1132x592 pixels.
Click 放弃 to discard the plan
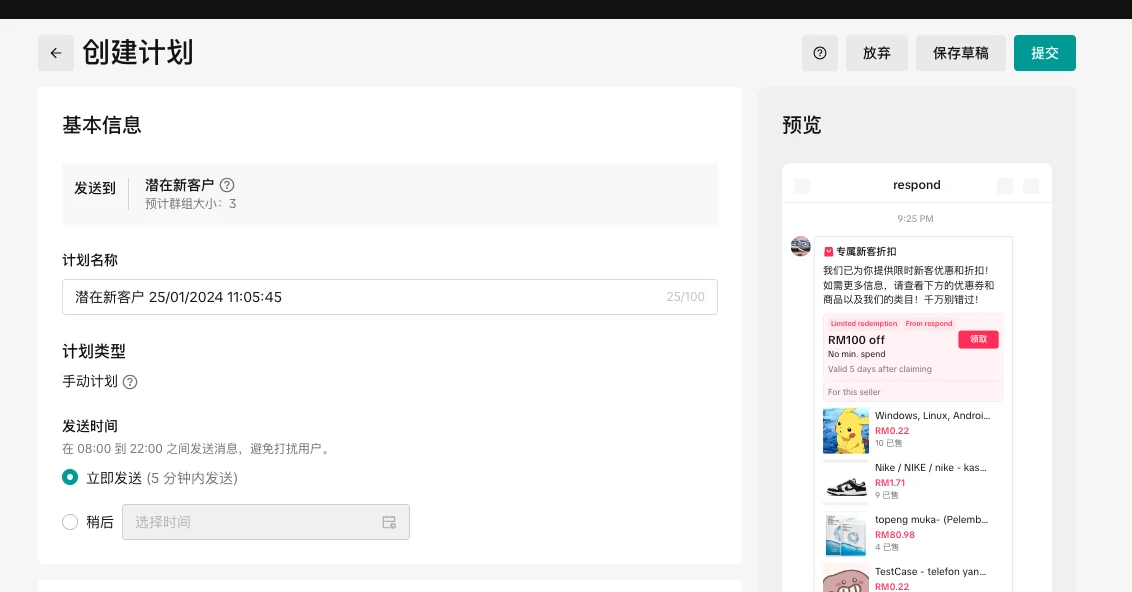pyautogui.click(x=876, y=52)
